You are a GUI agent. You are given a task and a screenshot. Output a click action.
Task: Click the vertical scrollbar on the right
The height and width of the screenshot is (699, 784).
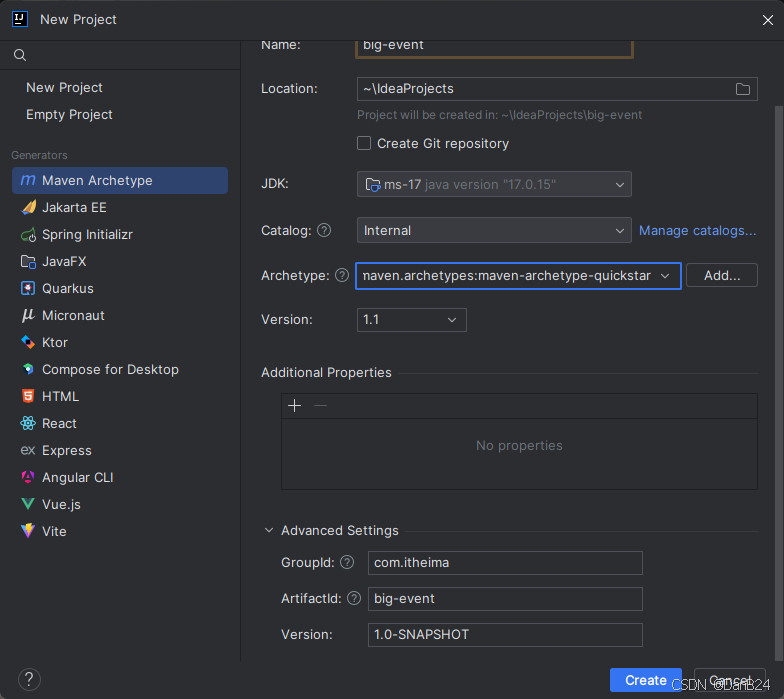click(778, 382)
